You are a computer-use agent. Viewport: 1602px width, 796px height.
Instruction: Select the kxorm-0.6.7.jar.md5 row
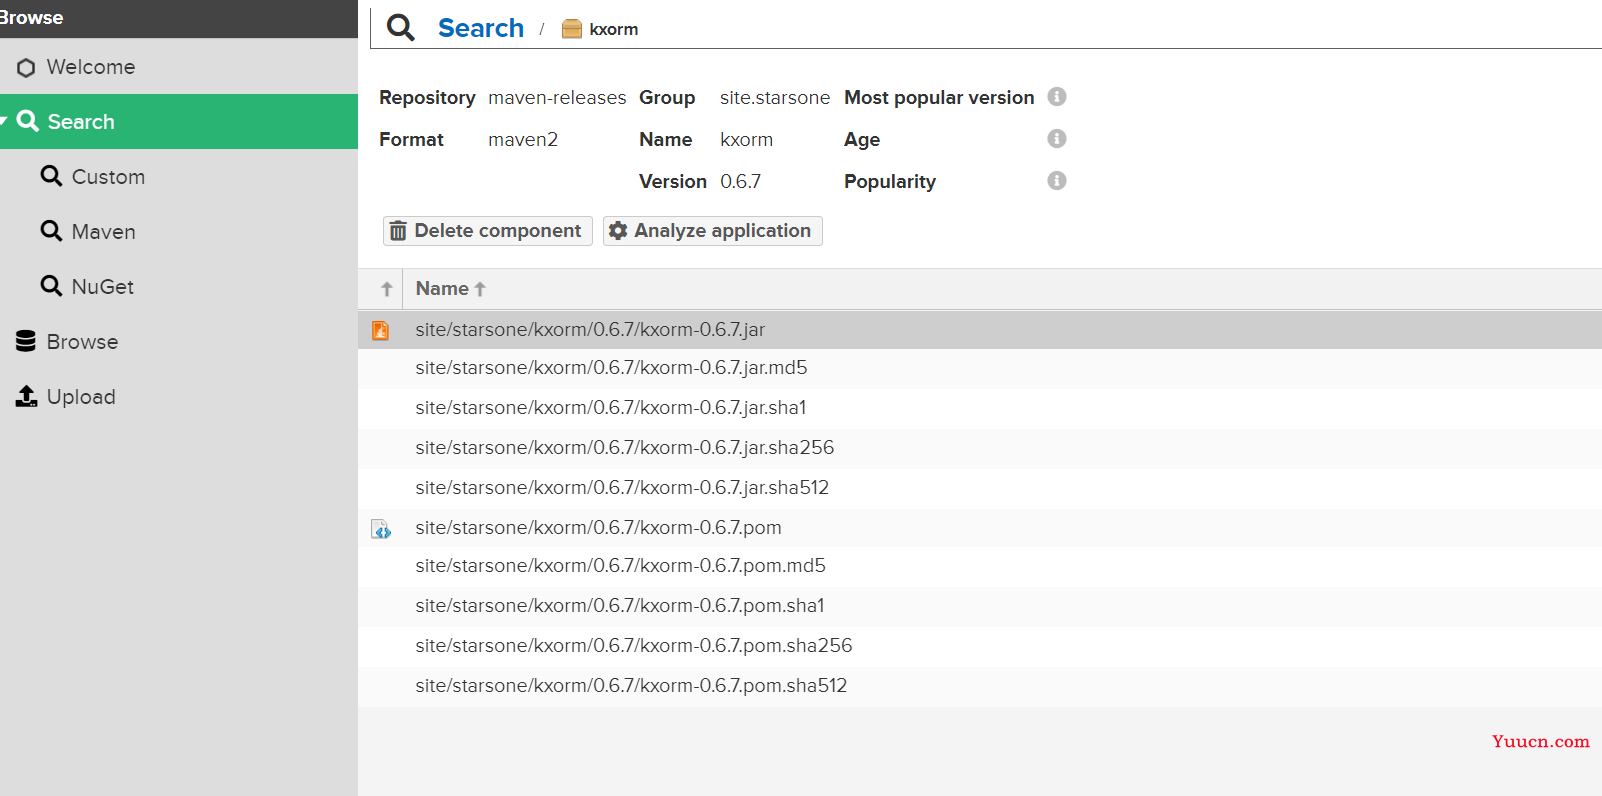(x=980, y=368)
